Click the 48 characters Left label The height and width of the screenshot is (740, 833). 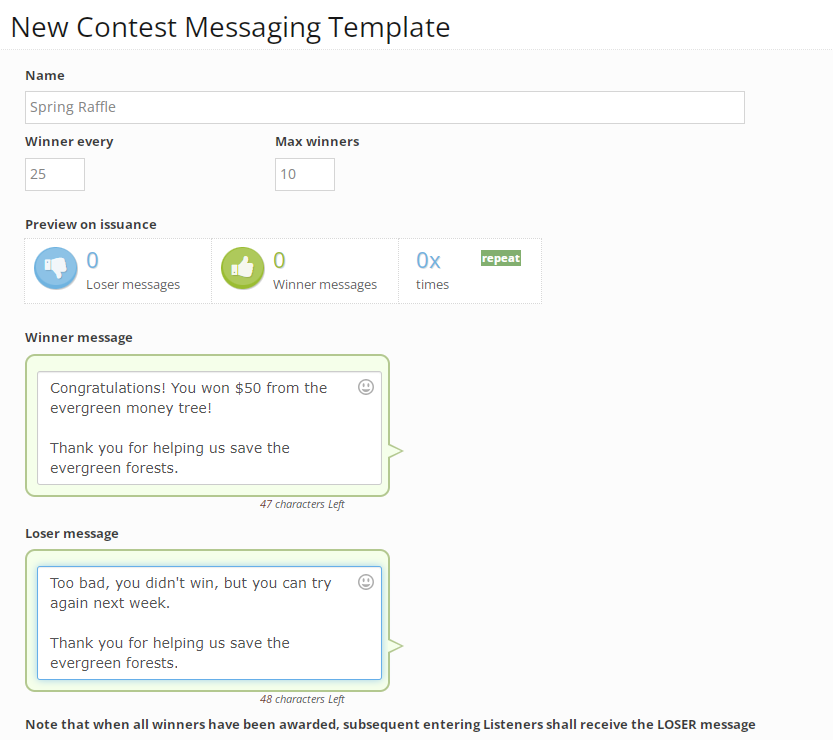pyautogui.click(x=302, y=699)
